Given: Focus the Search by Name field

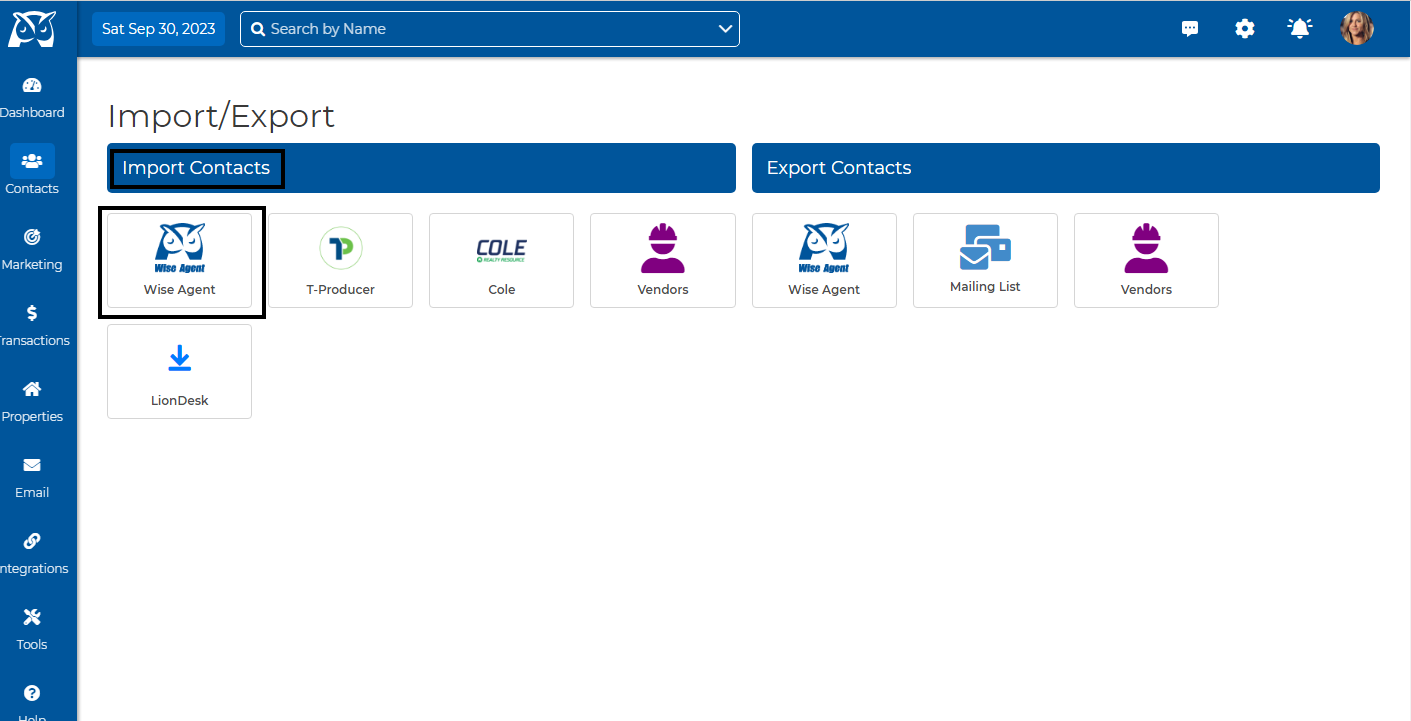Looking at the screenshot, I should [x=490, y=29].
